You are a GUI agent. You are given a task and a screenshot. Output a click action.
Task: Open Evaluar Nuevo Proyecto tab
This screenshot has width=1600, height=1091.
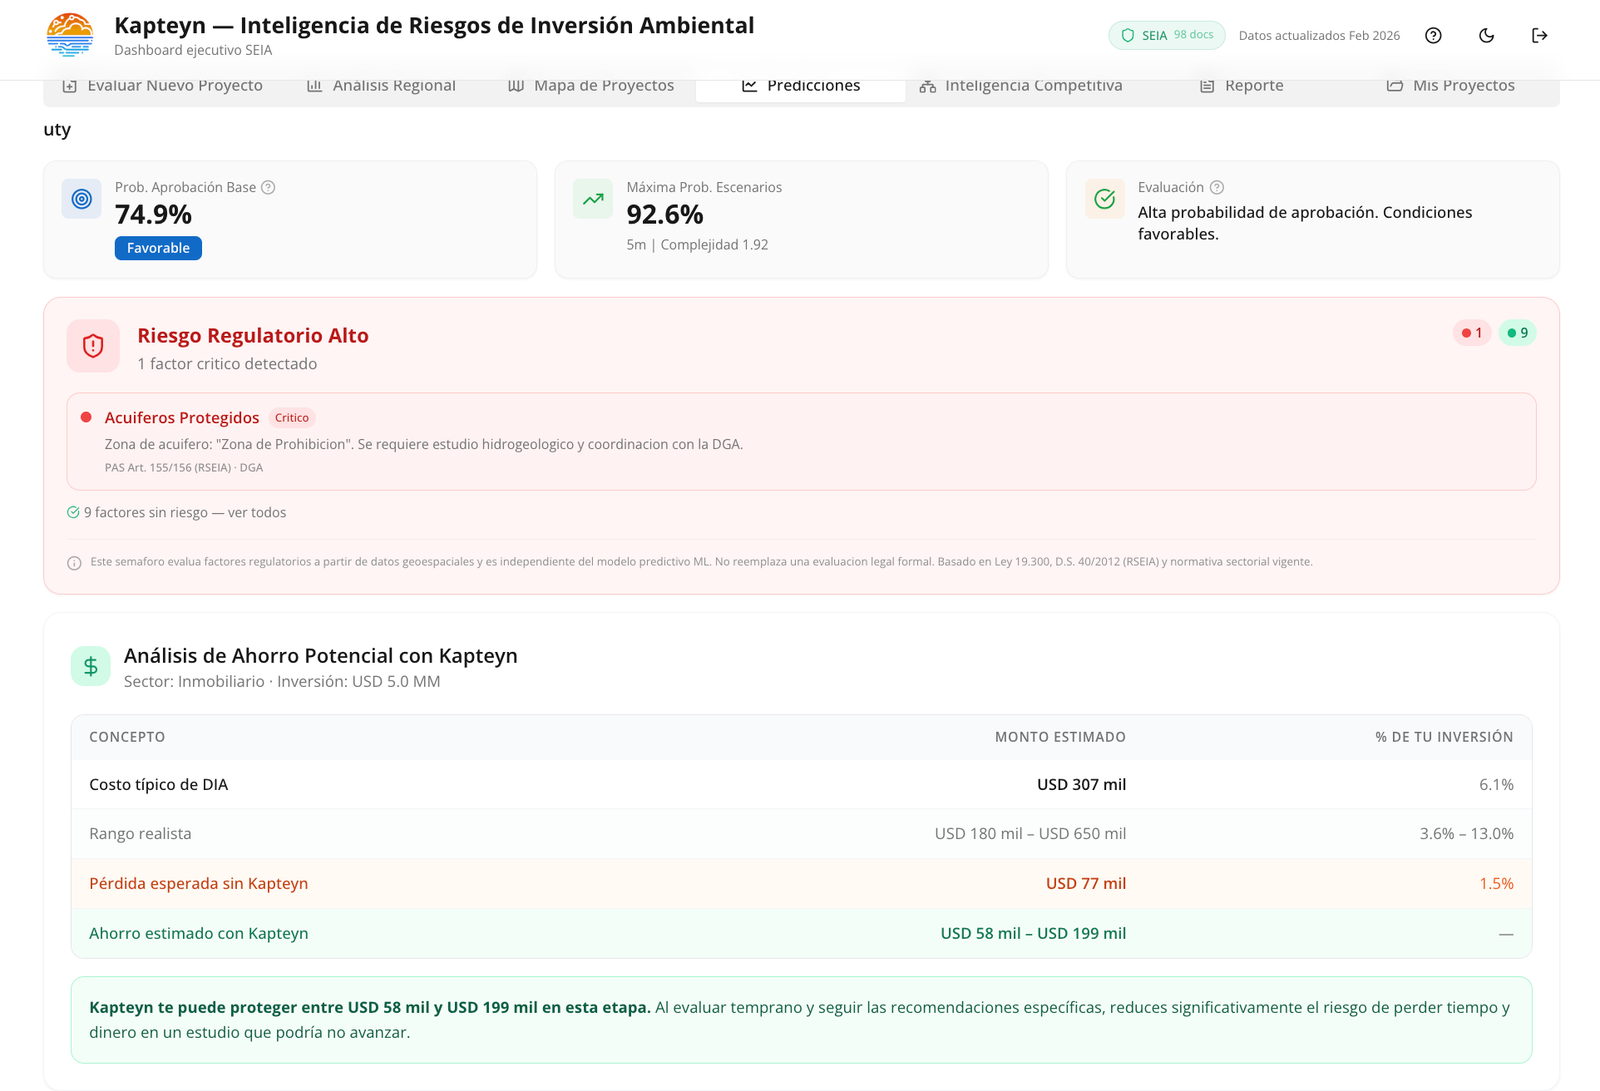coord(163,86)
